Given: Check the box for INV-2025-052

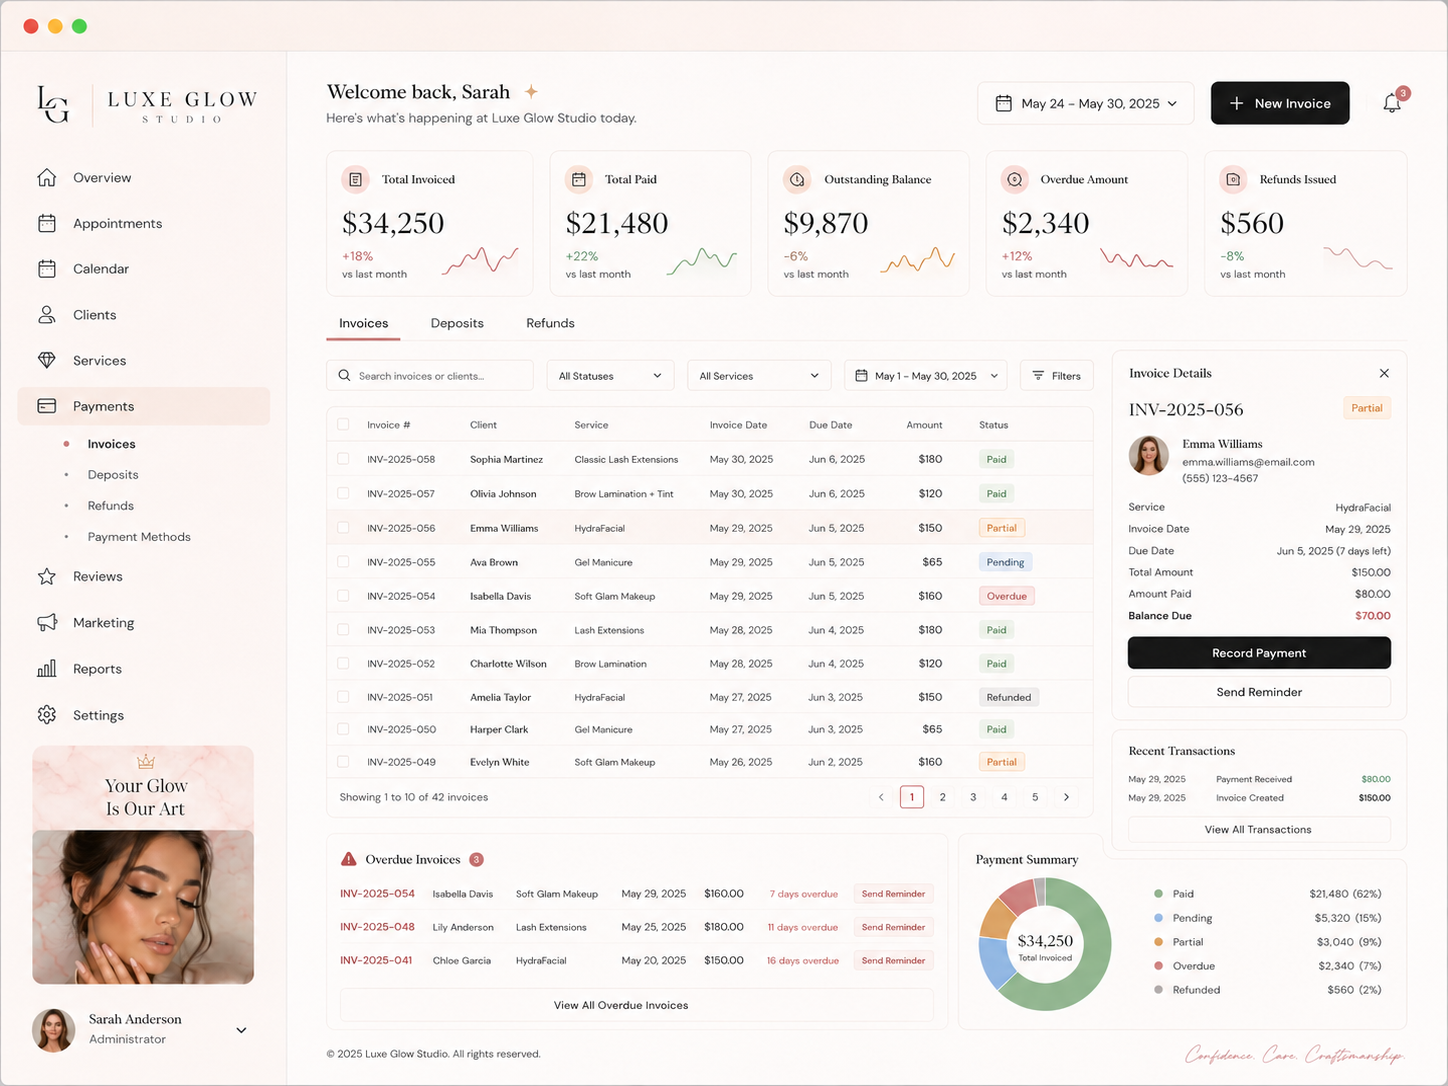Looking at the screenshot, I should click(343, 663).
